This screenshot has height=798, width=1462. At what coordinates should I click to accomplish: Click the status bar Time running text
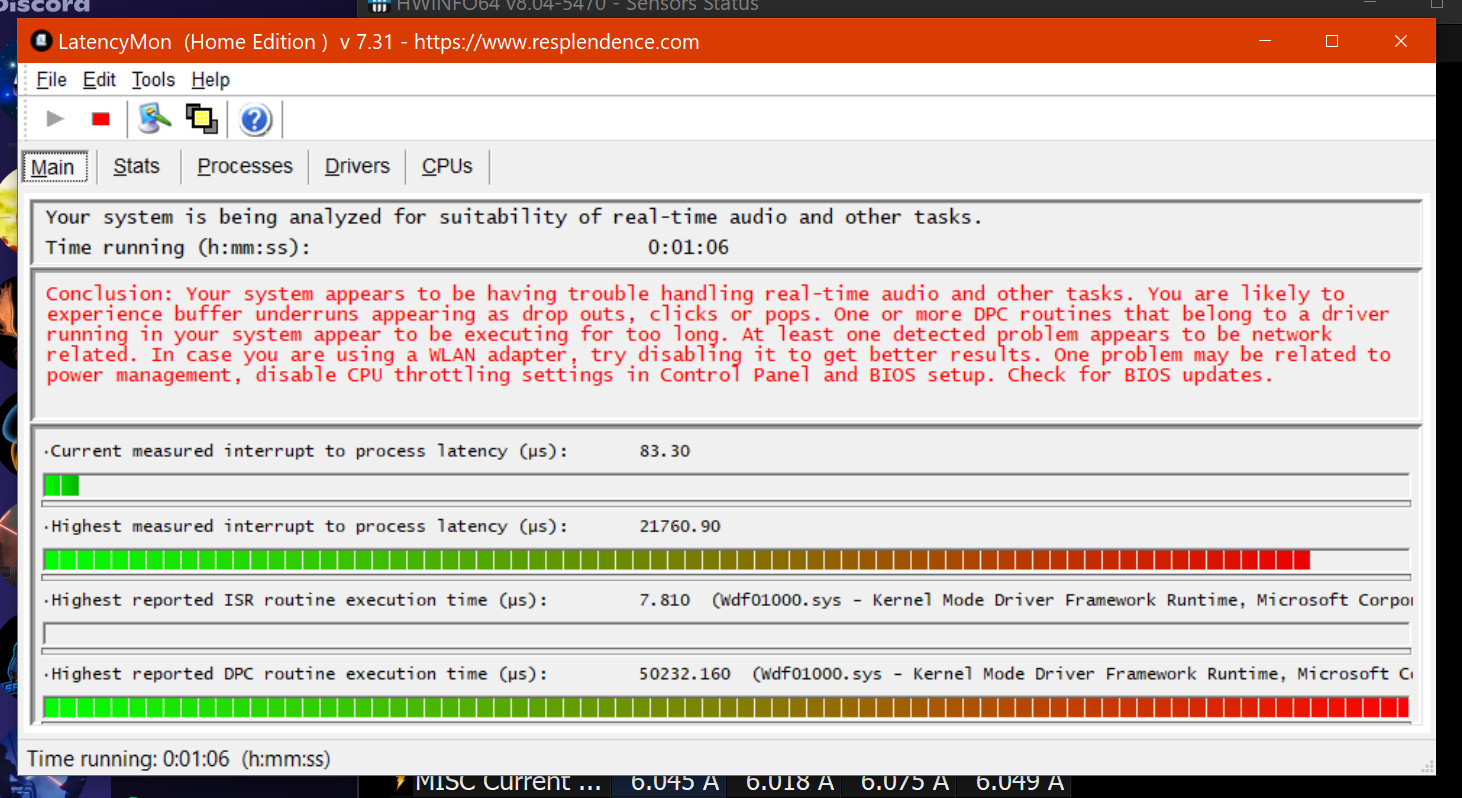[x=179, y=759]
